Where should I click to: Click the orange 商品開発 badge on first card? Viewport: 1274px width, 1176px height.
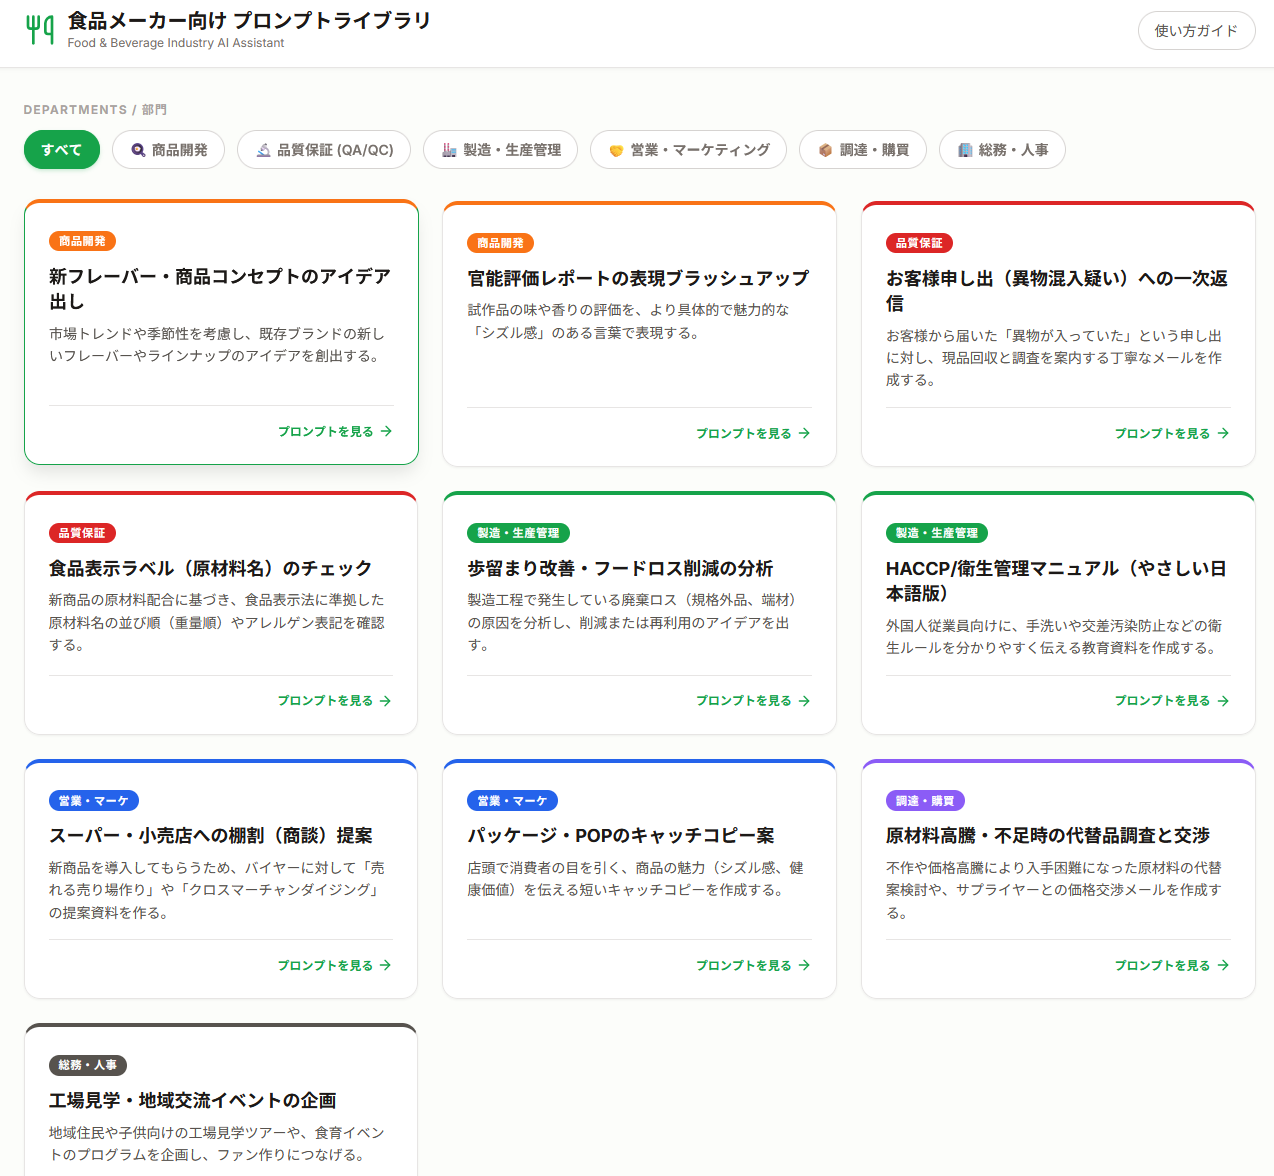pyautogui.click(x=83, y=241)
